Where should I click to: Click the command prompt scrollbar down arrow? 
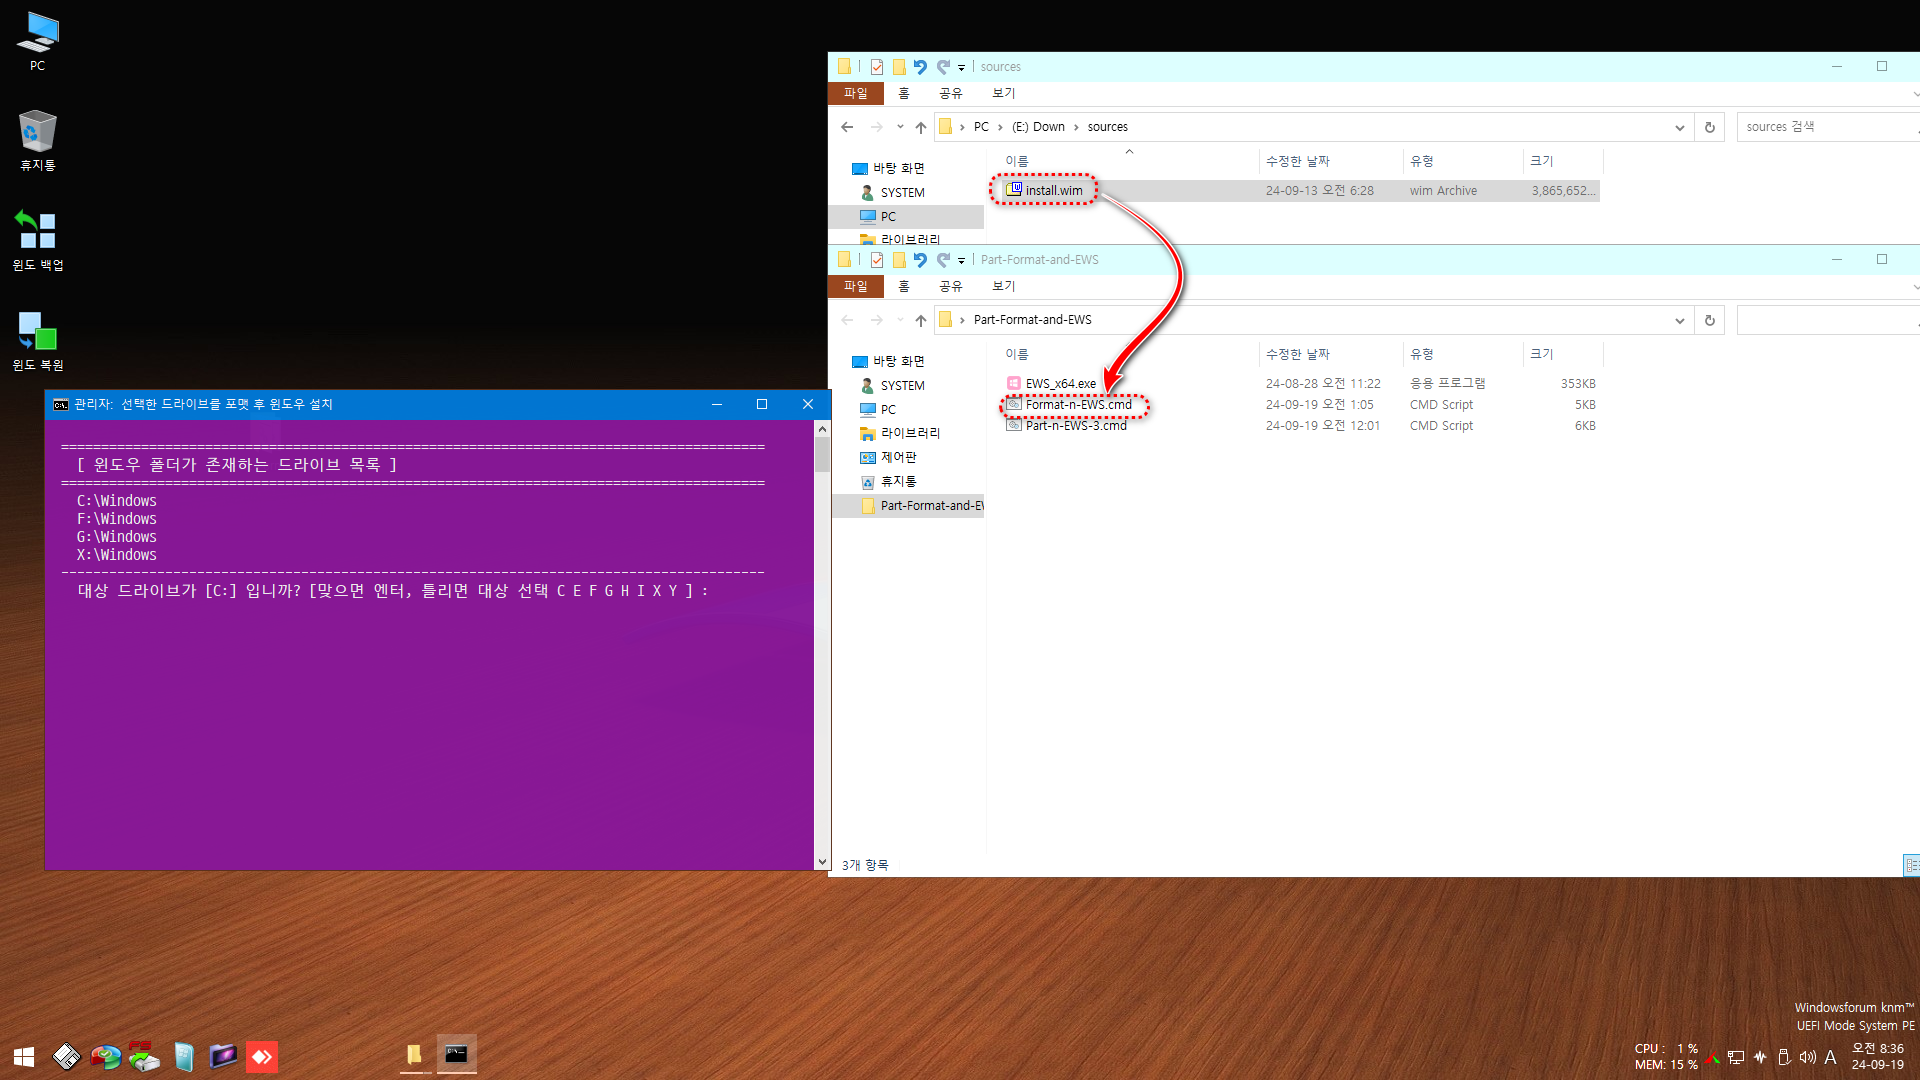click(x=822, y=862)
